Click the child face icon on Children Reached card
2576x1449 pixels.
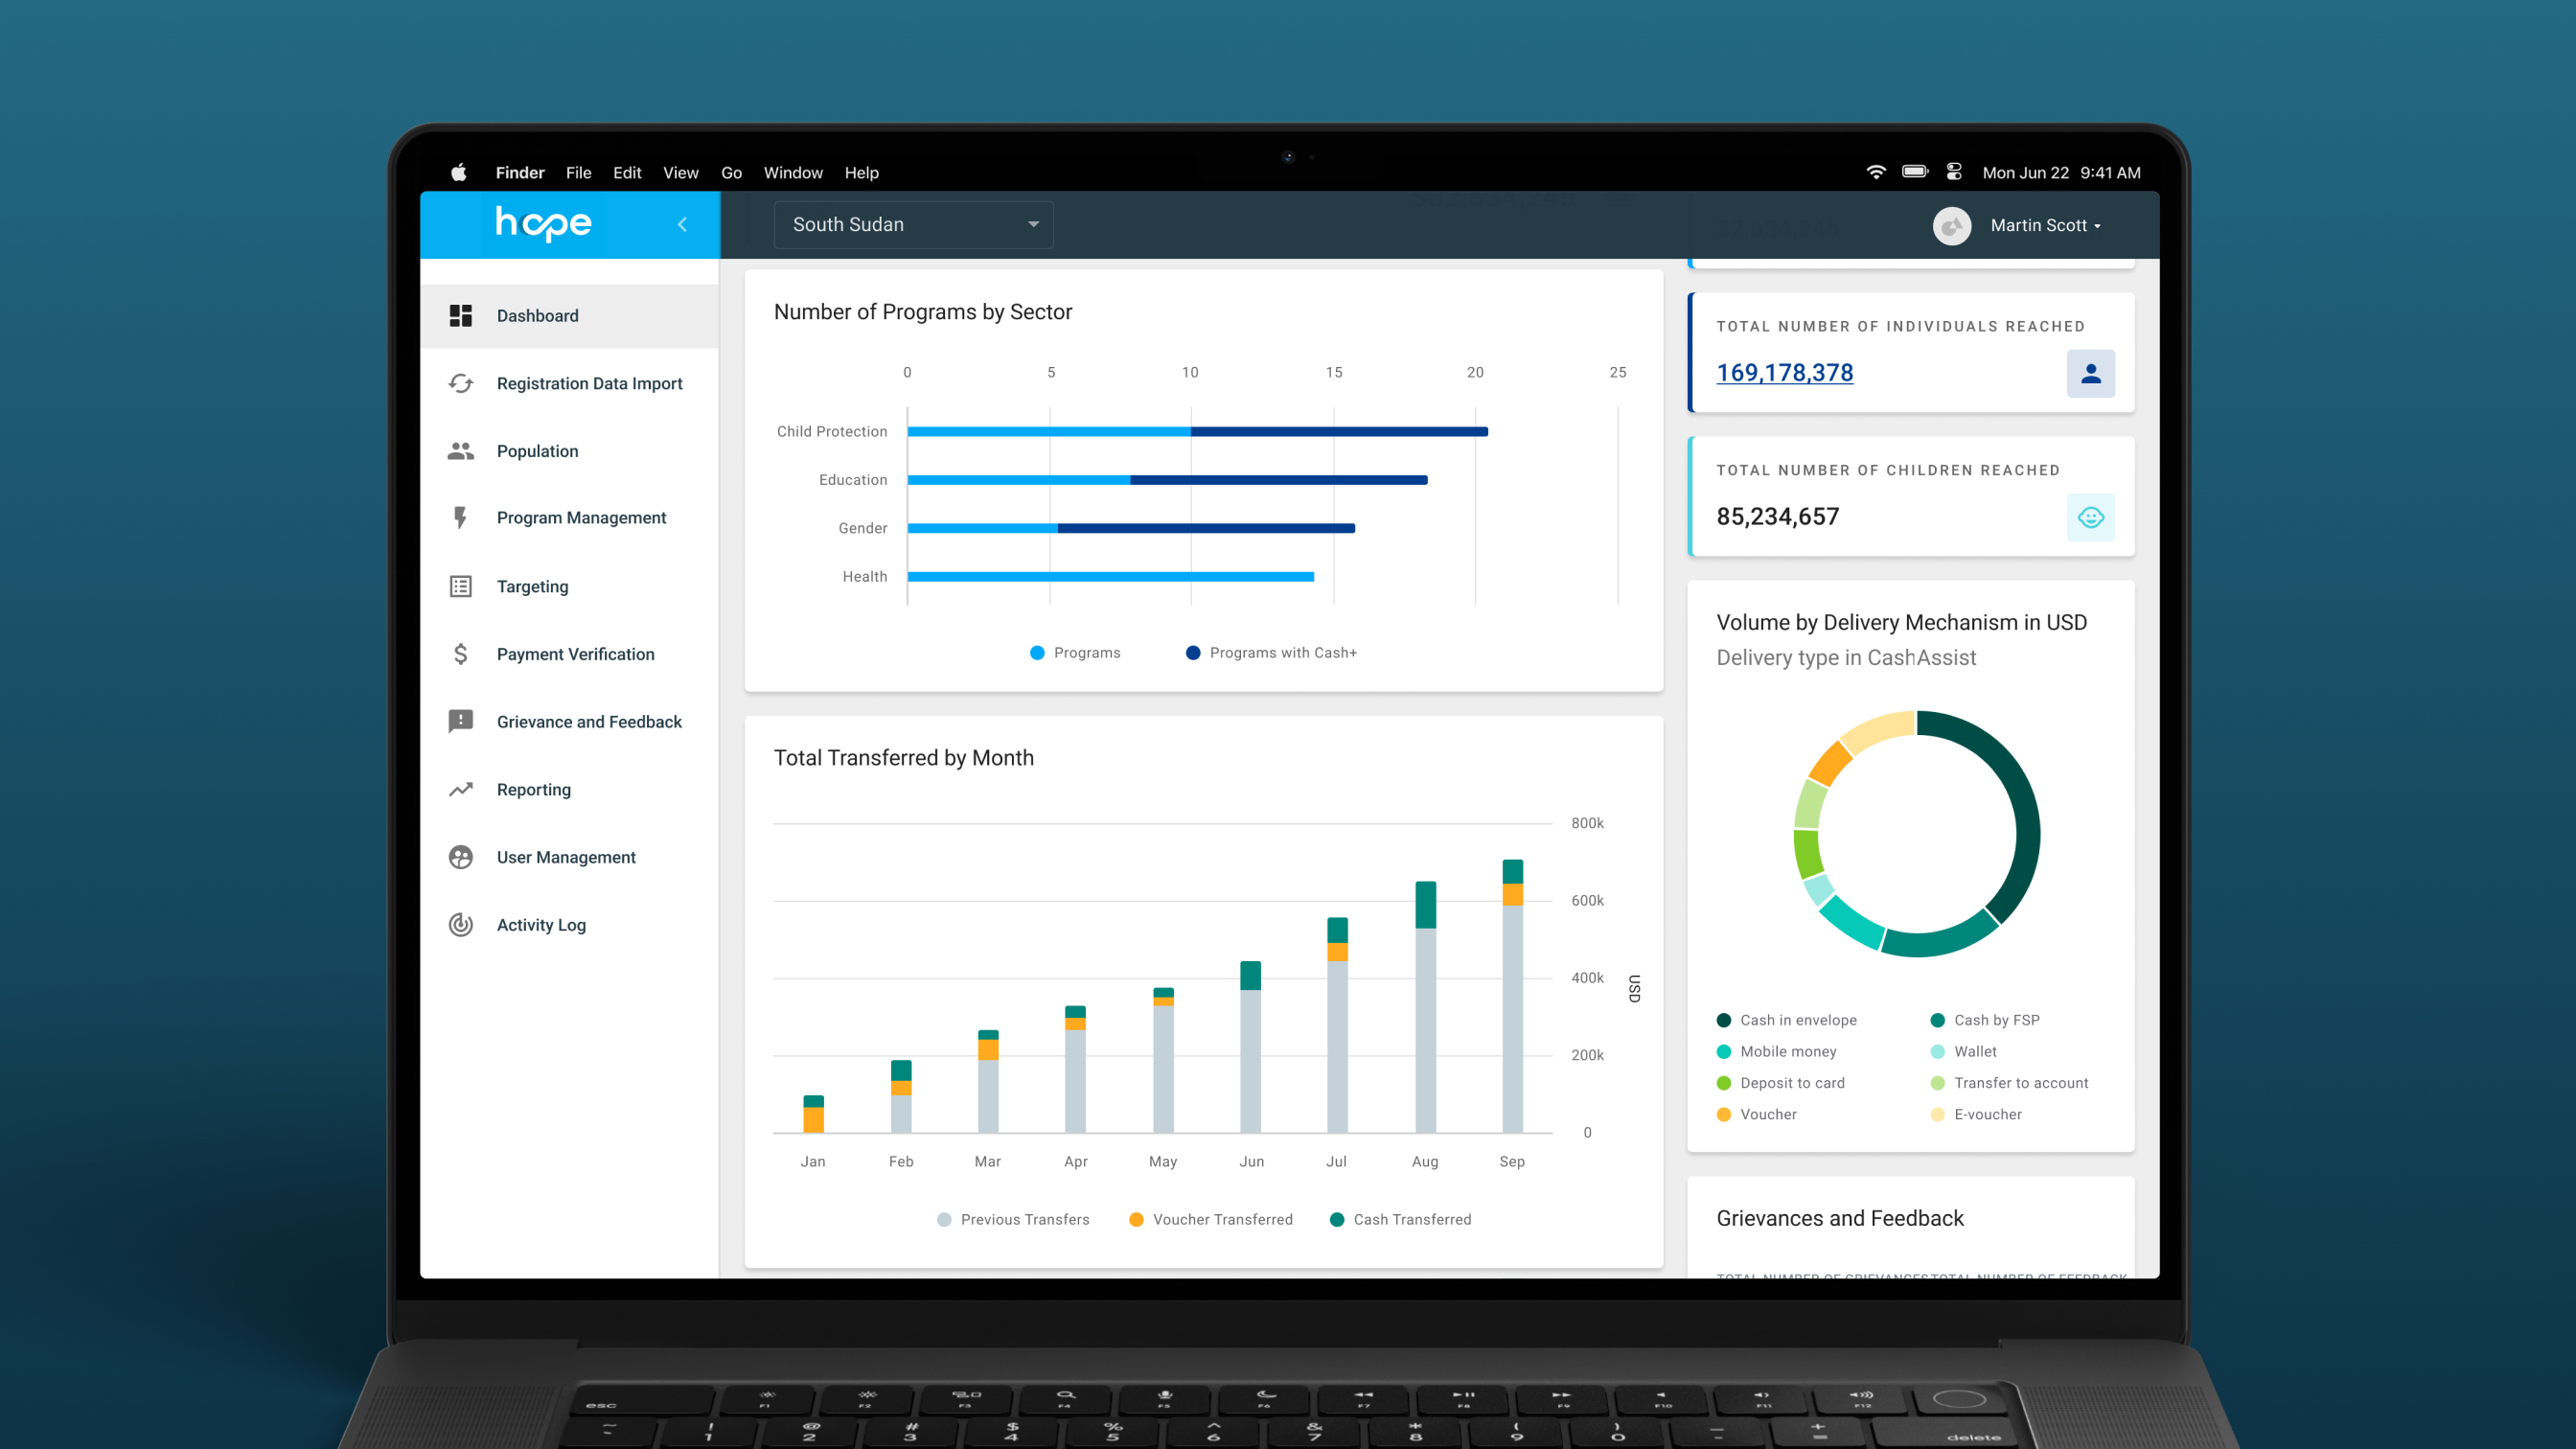point(2090,517)
